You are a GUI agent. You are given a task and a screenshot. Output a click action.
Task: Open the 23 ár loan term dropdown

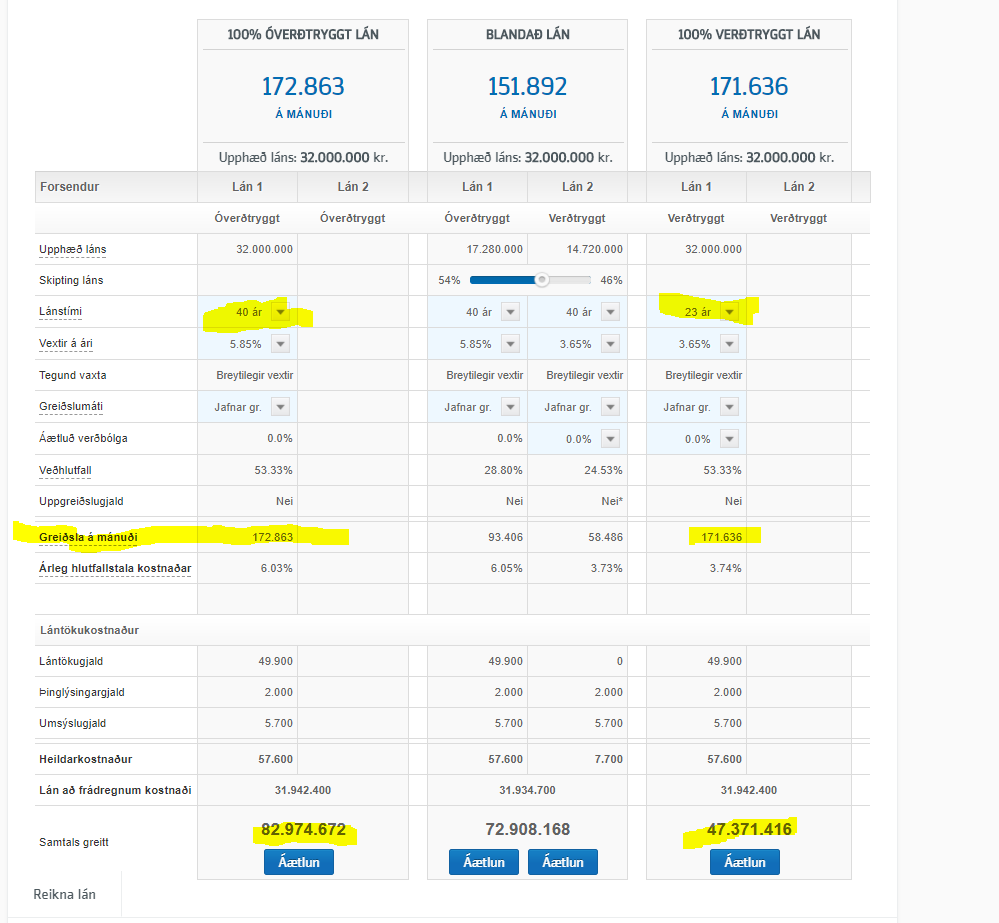[730, 312]
